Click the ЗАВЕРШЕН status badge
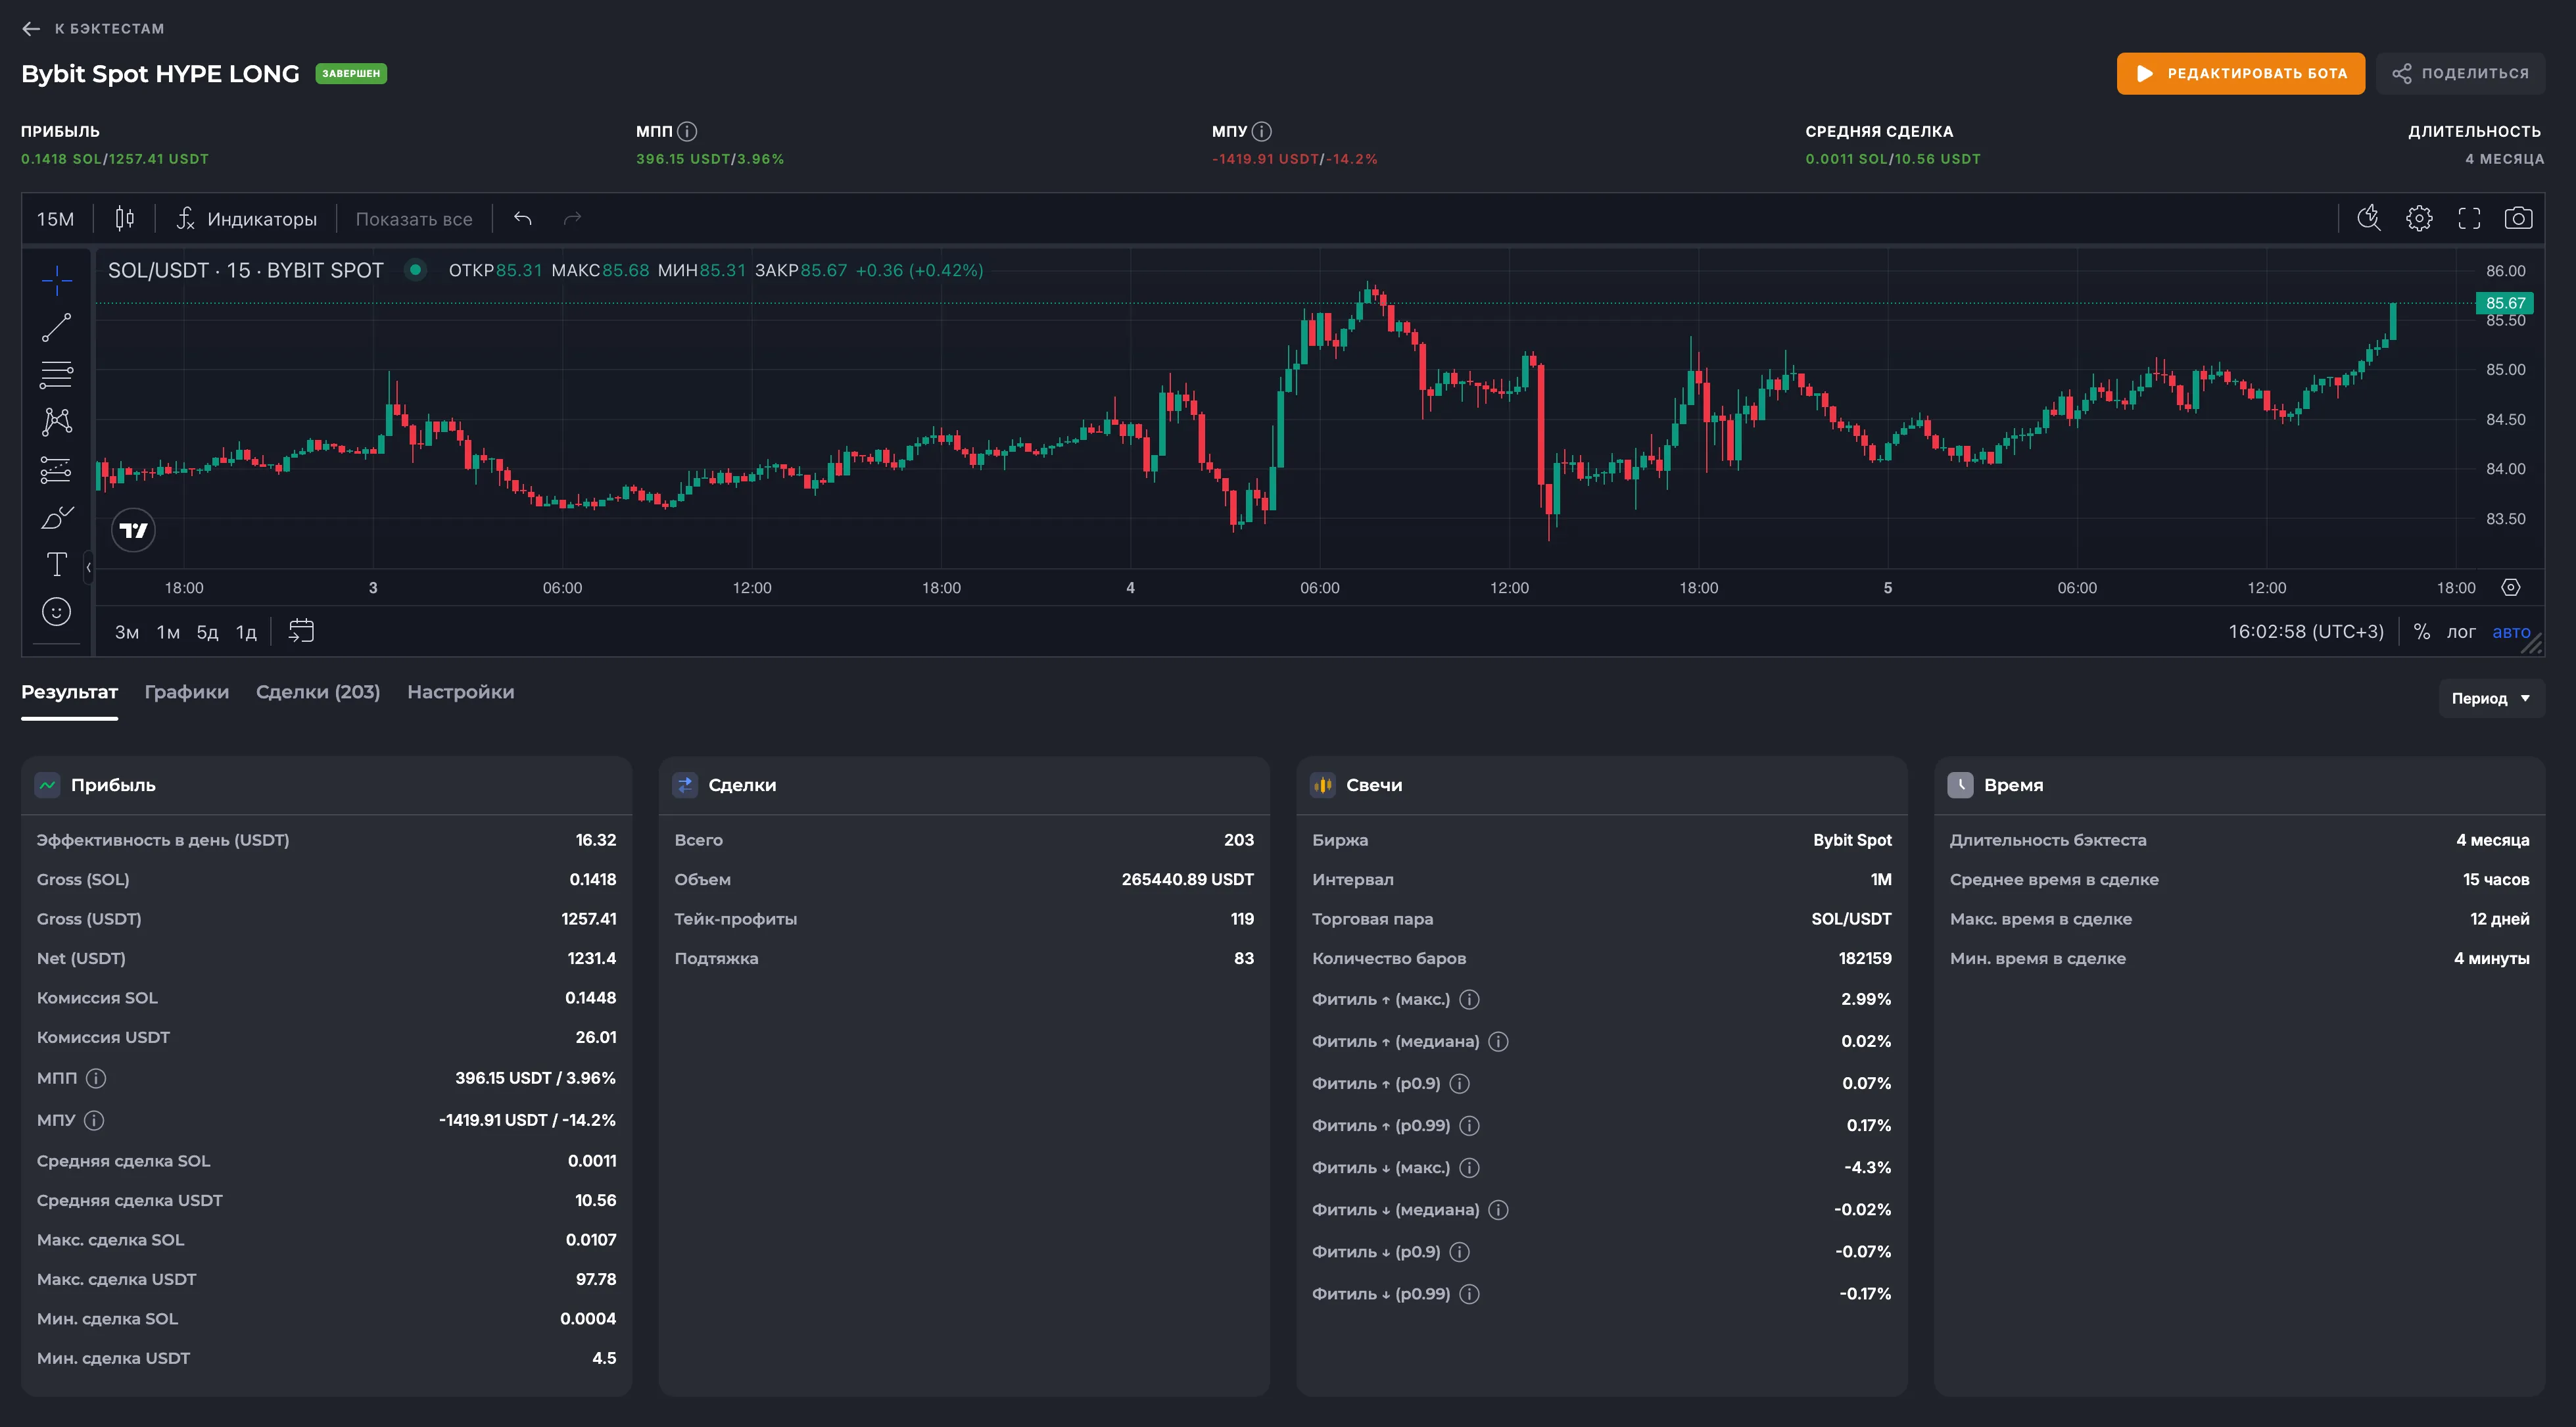 [x=351, y=74]
